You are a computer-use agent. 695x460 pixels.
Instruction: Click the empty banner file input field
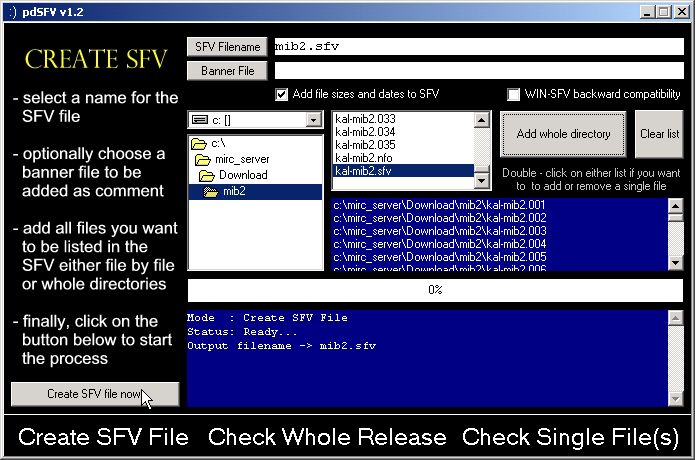pyautogui.click(x=479, y=70)
